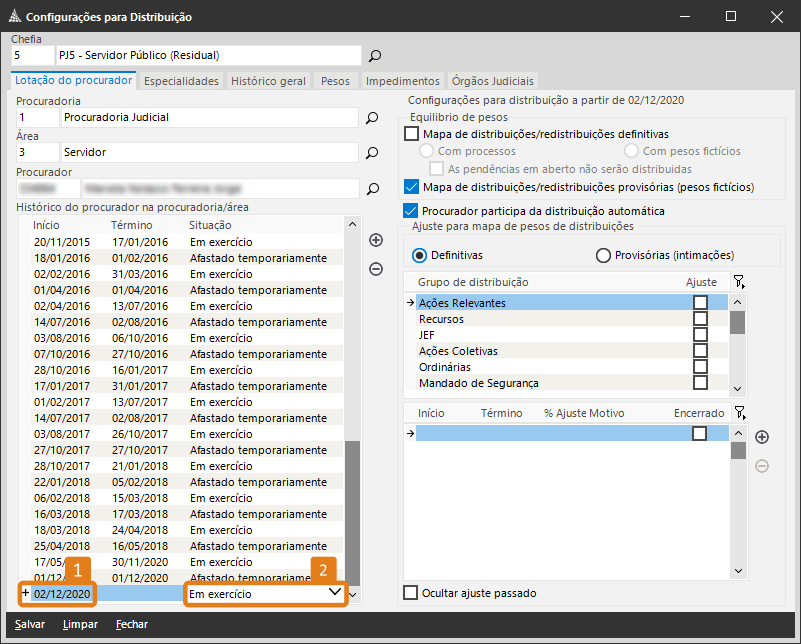
Task: Open the Procurador search magnifier
Action: pos(372,188)
